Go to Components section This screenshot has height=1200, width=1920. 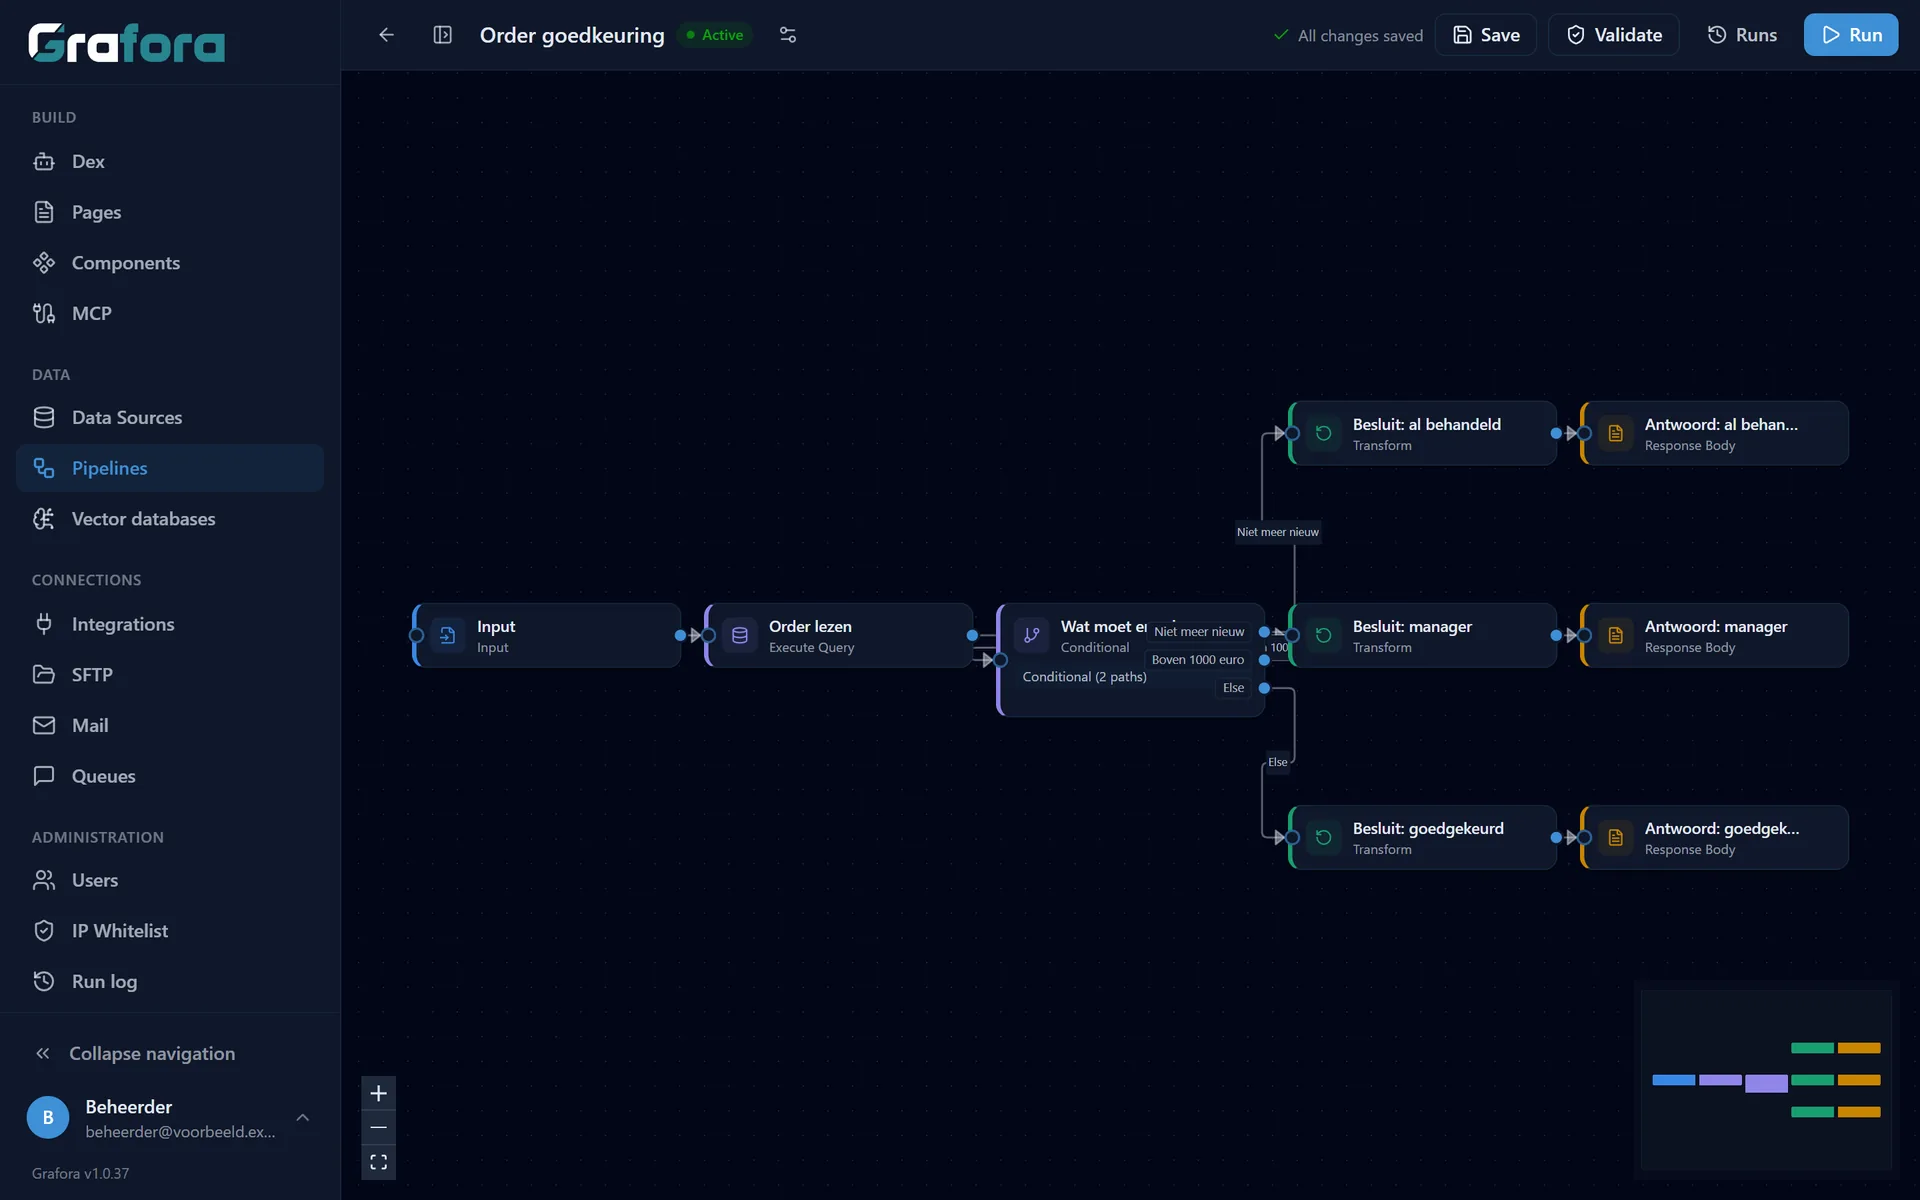point(170,263)
